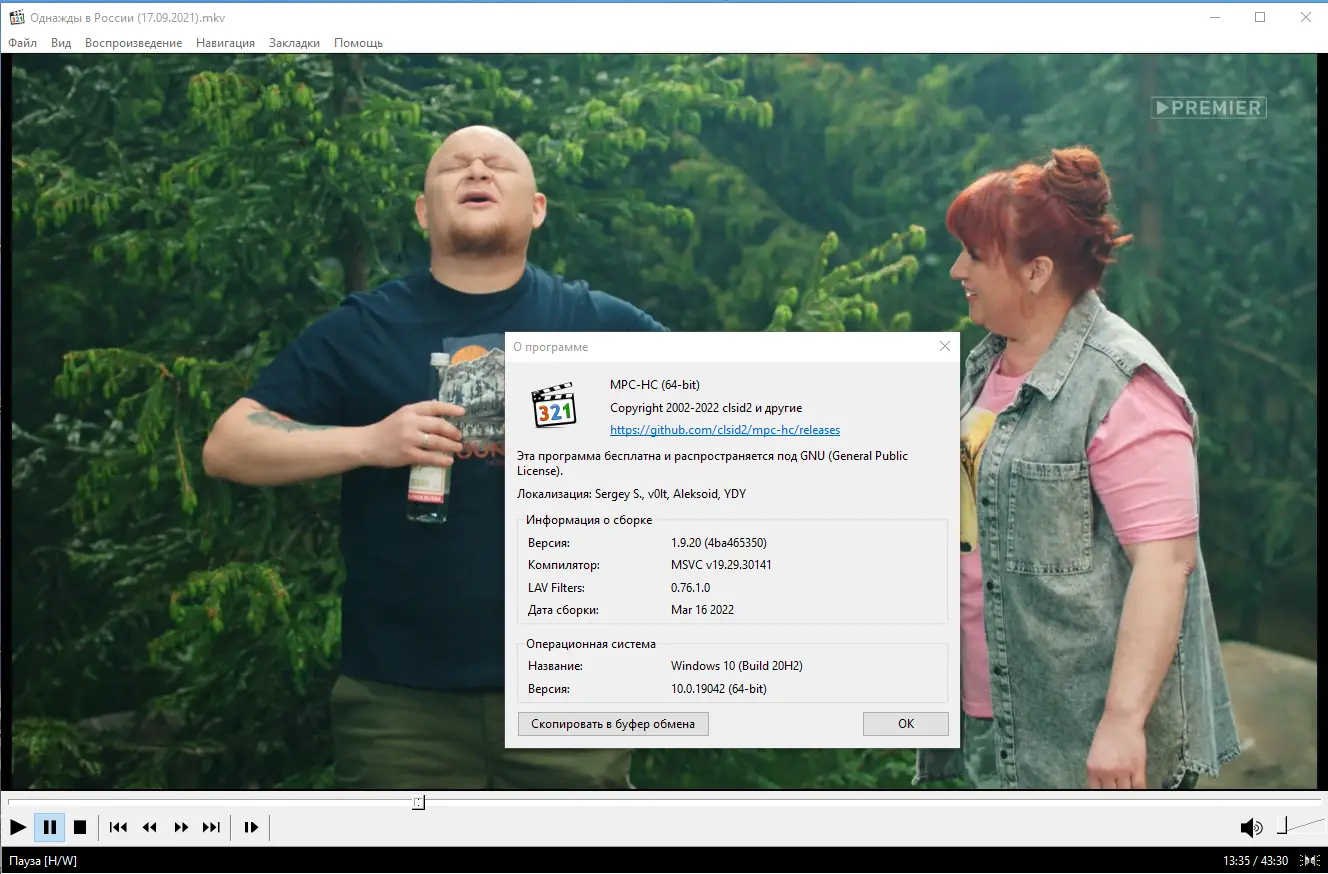Open the Воспроизведение menu

134,43
